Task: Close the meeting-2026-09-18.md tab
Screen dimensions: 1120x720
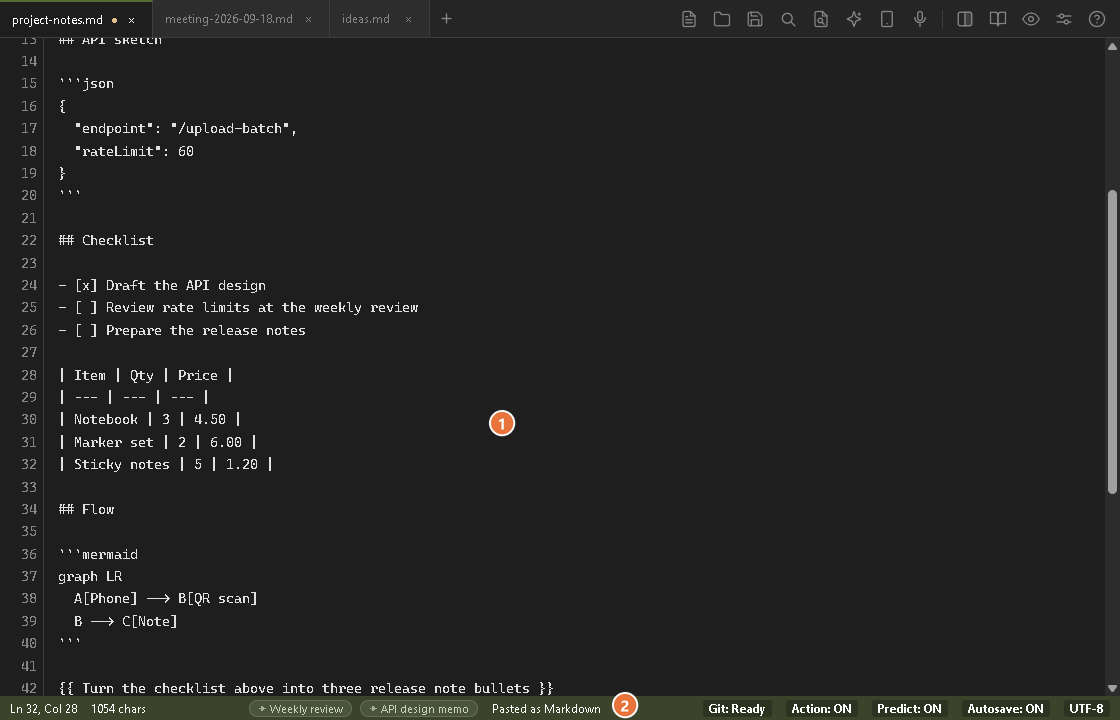Action: (x=309, y=19)
